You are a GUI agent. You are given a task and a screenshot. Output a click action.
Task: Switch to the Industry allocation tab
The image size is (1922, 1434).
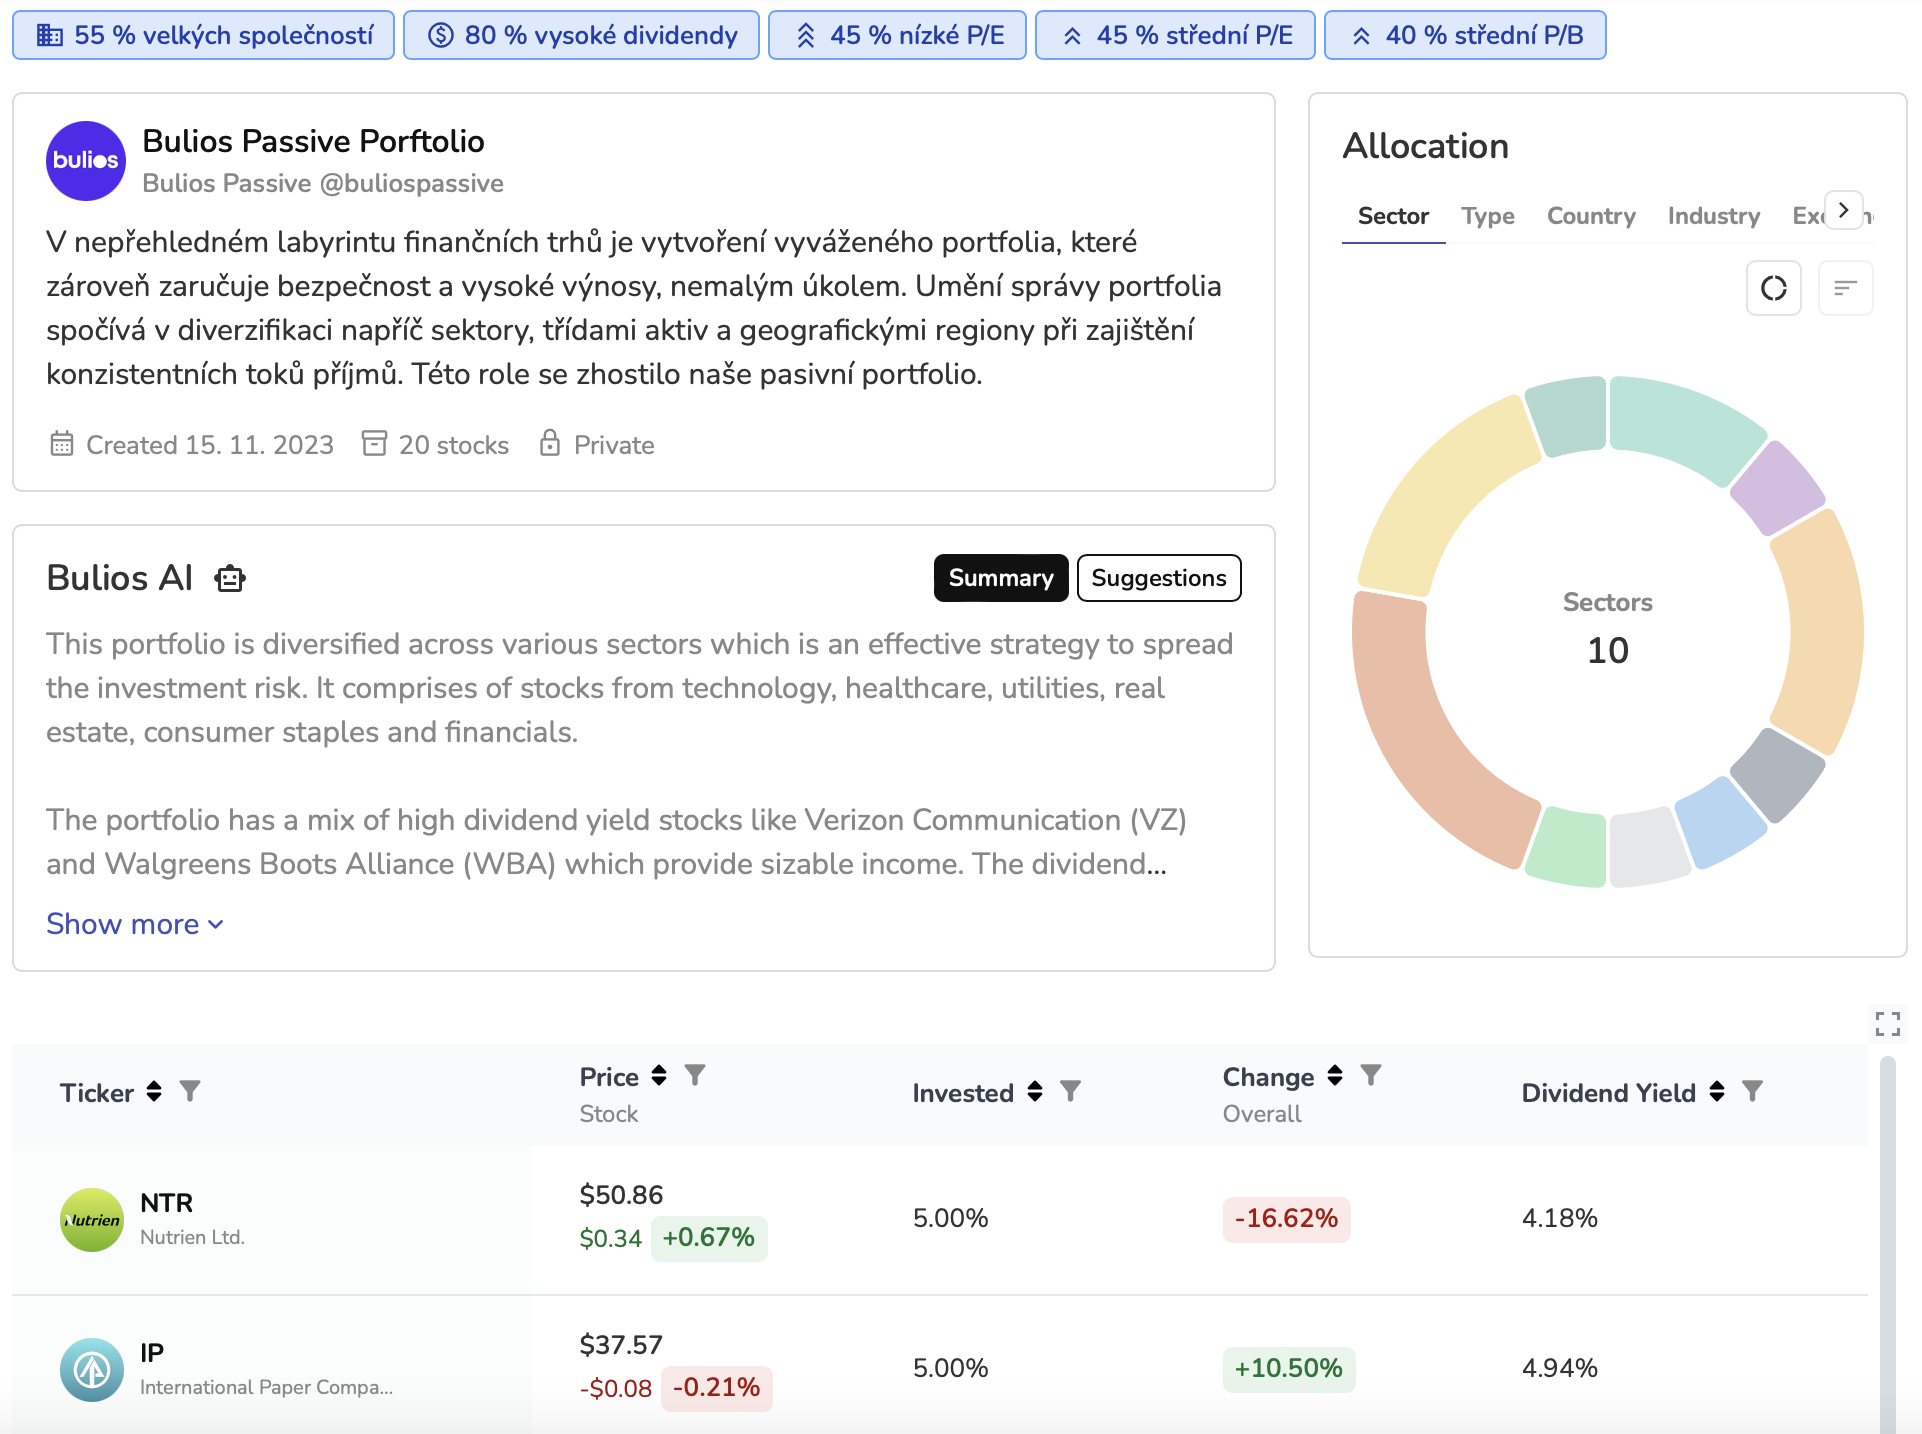(1714, 216)
